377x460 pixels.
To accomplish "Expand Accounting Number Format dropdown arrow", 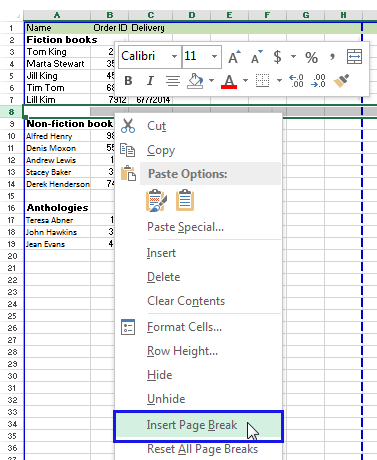I will (293, 56).
